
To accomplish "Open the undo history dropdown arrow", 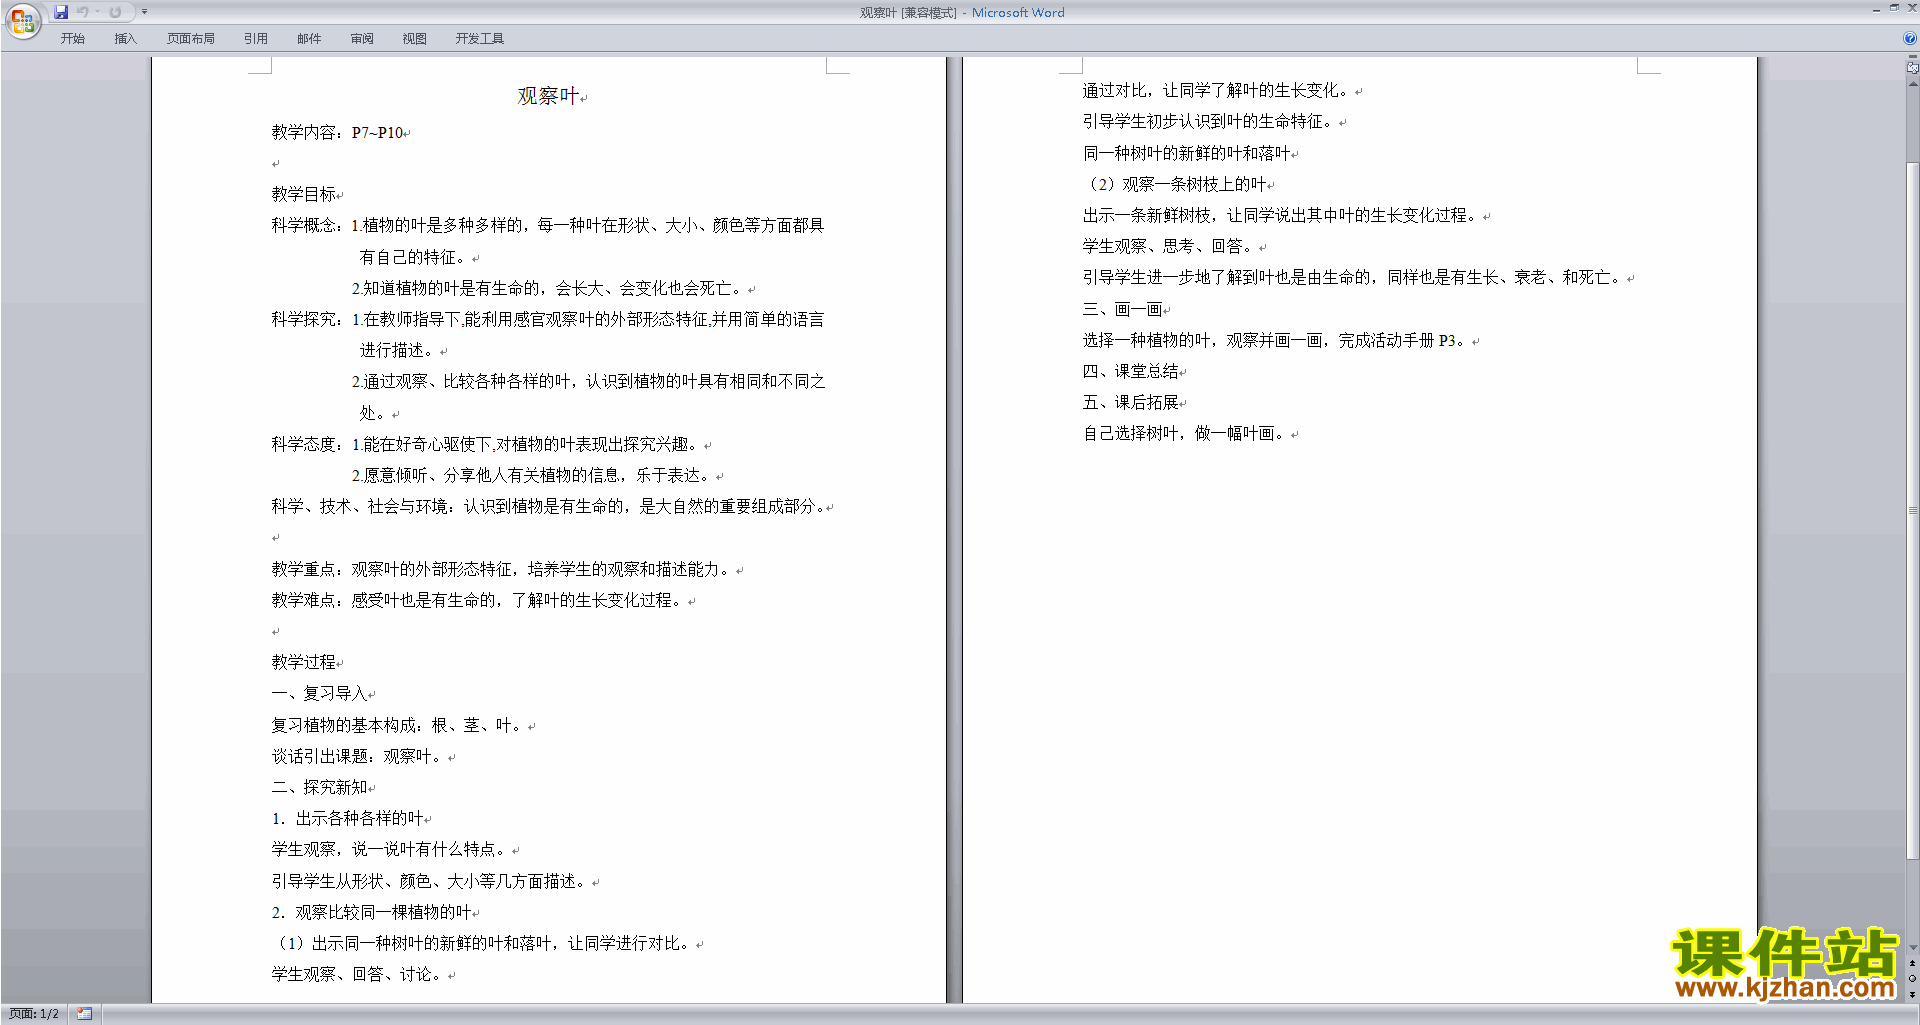I will point(97,12).
